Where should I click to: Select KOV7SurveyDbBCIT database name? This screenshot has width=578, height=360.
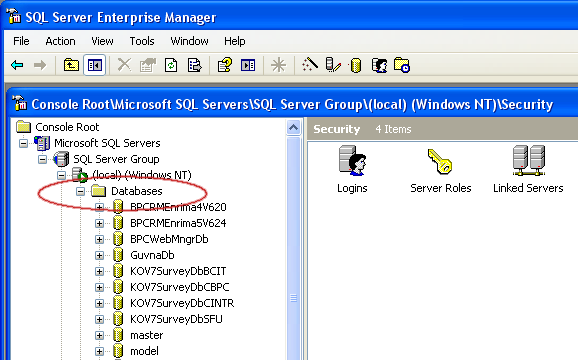pyautogui.click(x=178, y=271)
